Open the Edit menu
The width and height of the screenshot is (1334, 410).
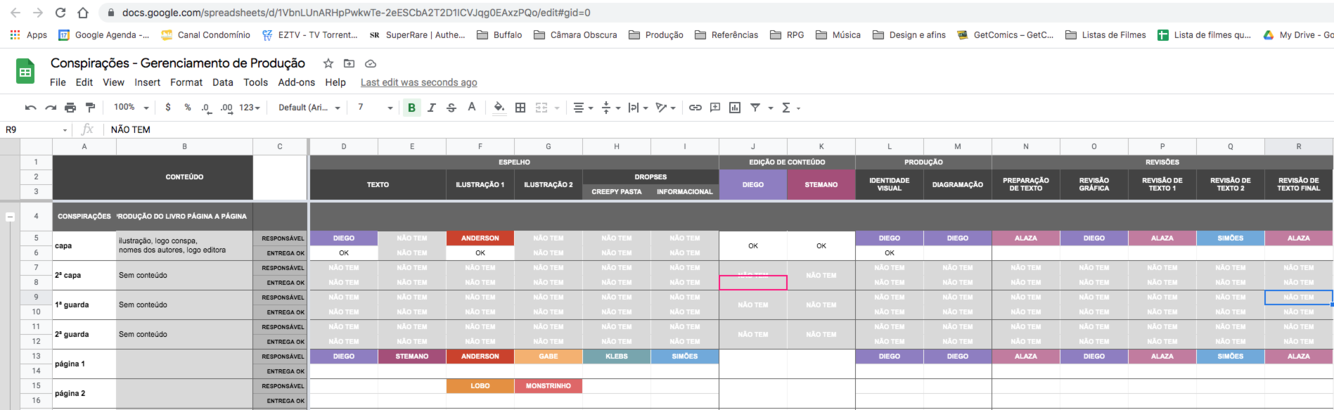(84, 82)
